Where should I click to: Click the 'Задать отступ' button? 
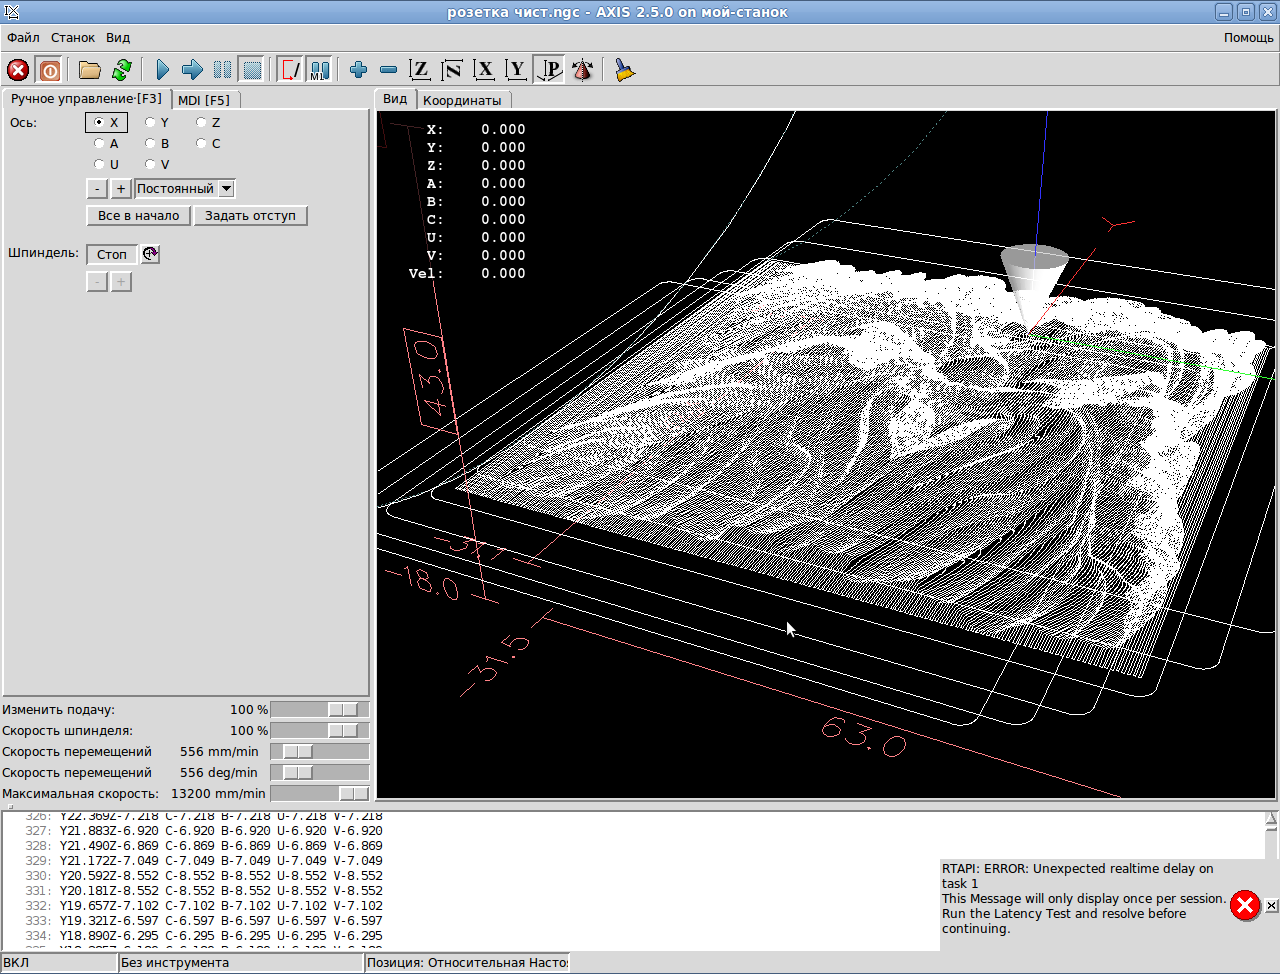tap(250, 215)
